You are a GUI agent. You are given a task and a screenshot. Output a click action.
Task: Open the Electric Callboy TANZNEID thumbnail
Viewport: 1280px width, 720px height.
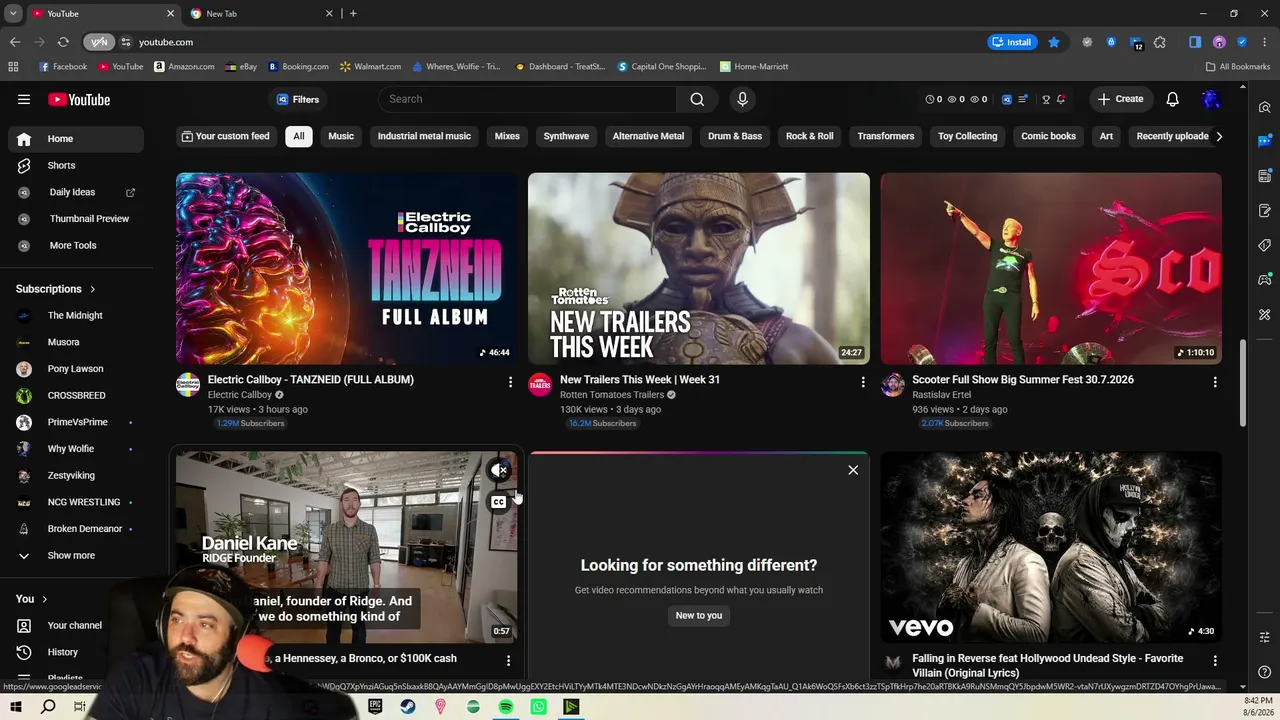(x=347, y=269)
